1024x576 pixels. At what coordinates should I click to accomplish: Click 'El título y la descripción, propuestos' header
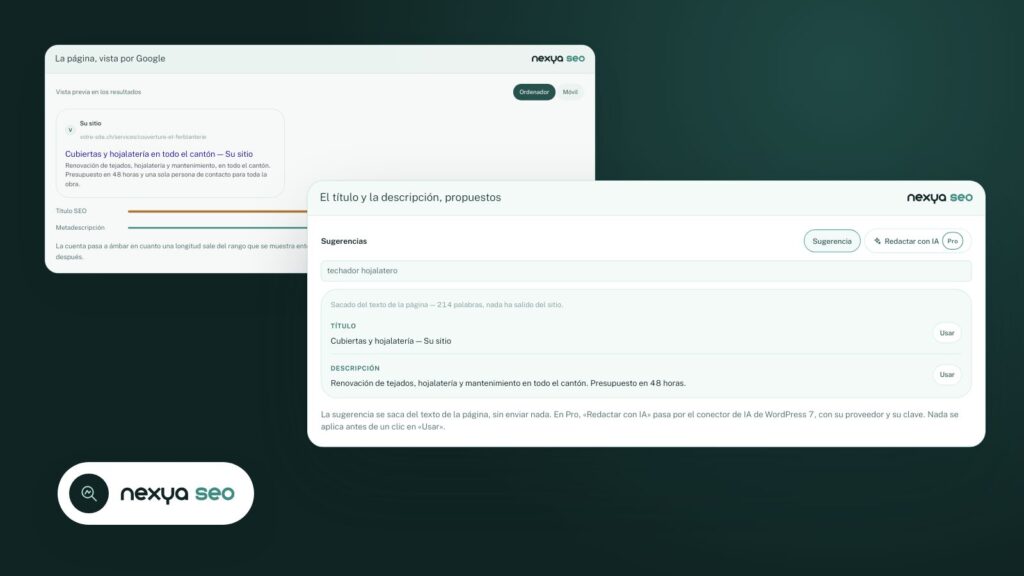coord(410,197)
